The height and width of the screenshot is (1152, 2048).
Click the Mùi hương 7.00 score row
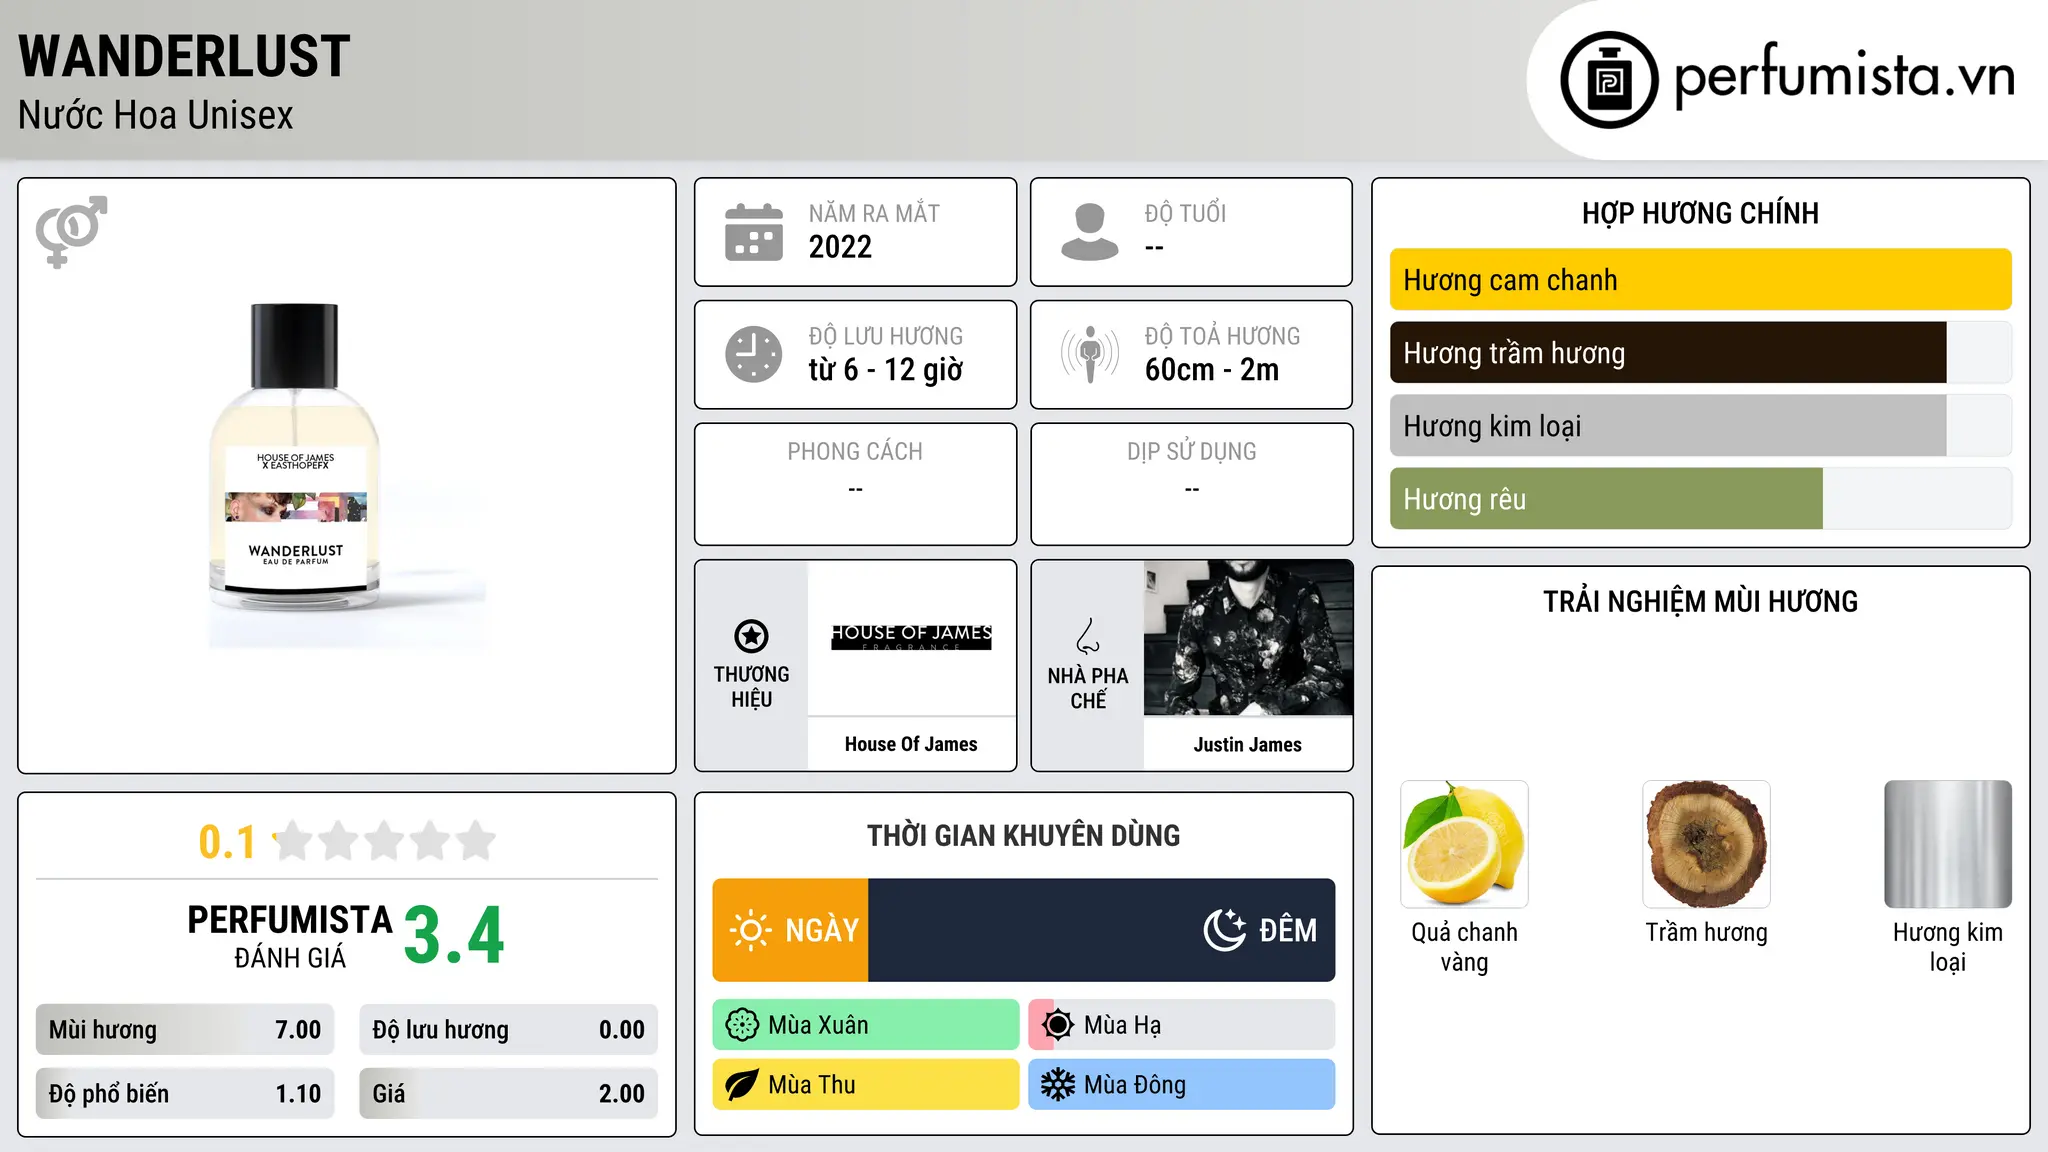[x=185, y=1030]
